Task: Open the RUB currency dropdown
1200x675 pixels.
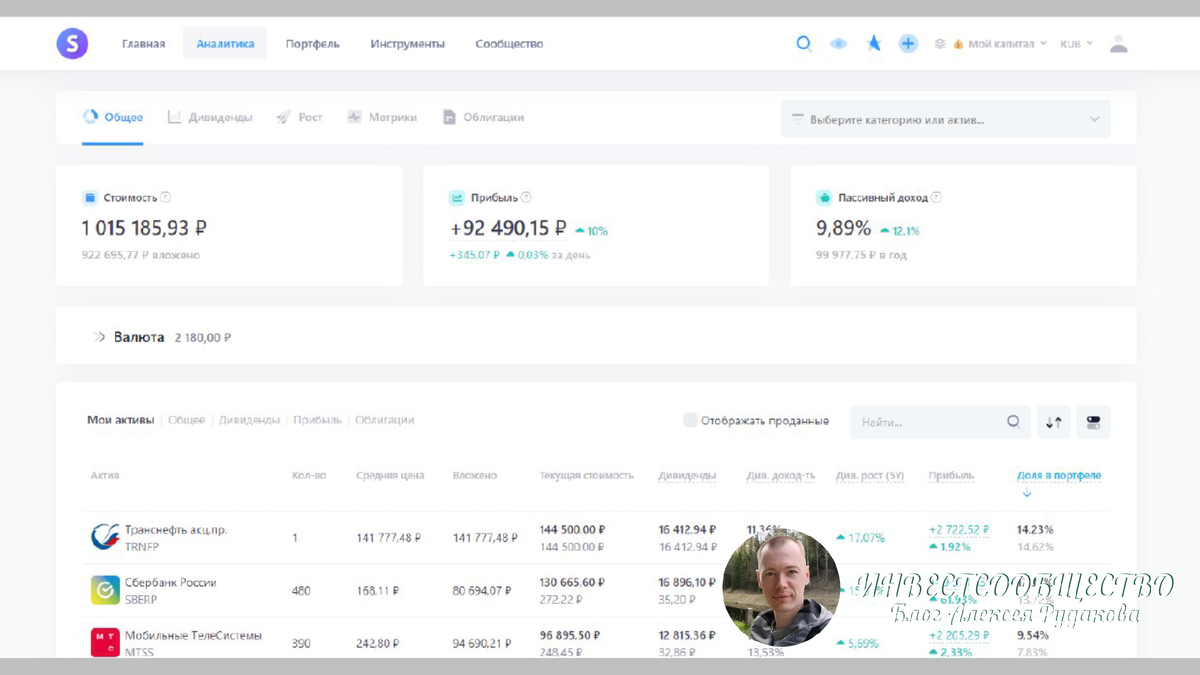Action: pyautogui.click(x=1076, y=44)
